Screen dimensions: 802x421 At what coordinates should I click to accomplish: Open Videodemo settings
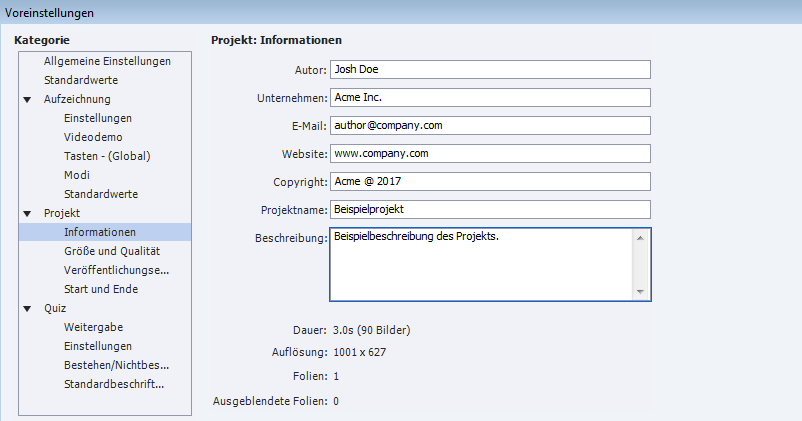click(92, 137)
